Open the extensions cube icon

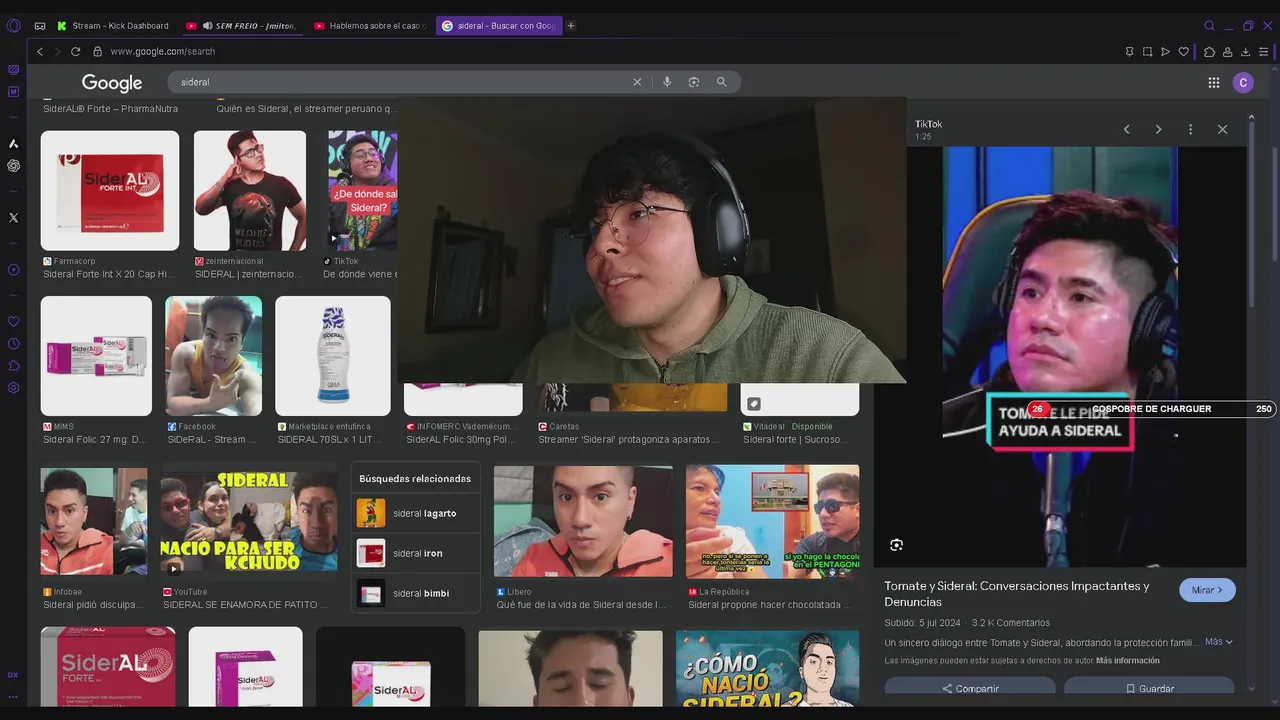click(1209, 52)
